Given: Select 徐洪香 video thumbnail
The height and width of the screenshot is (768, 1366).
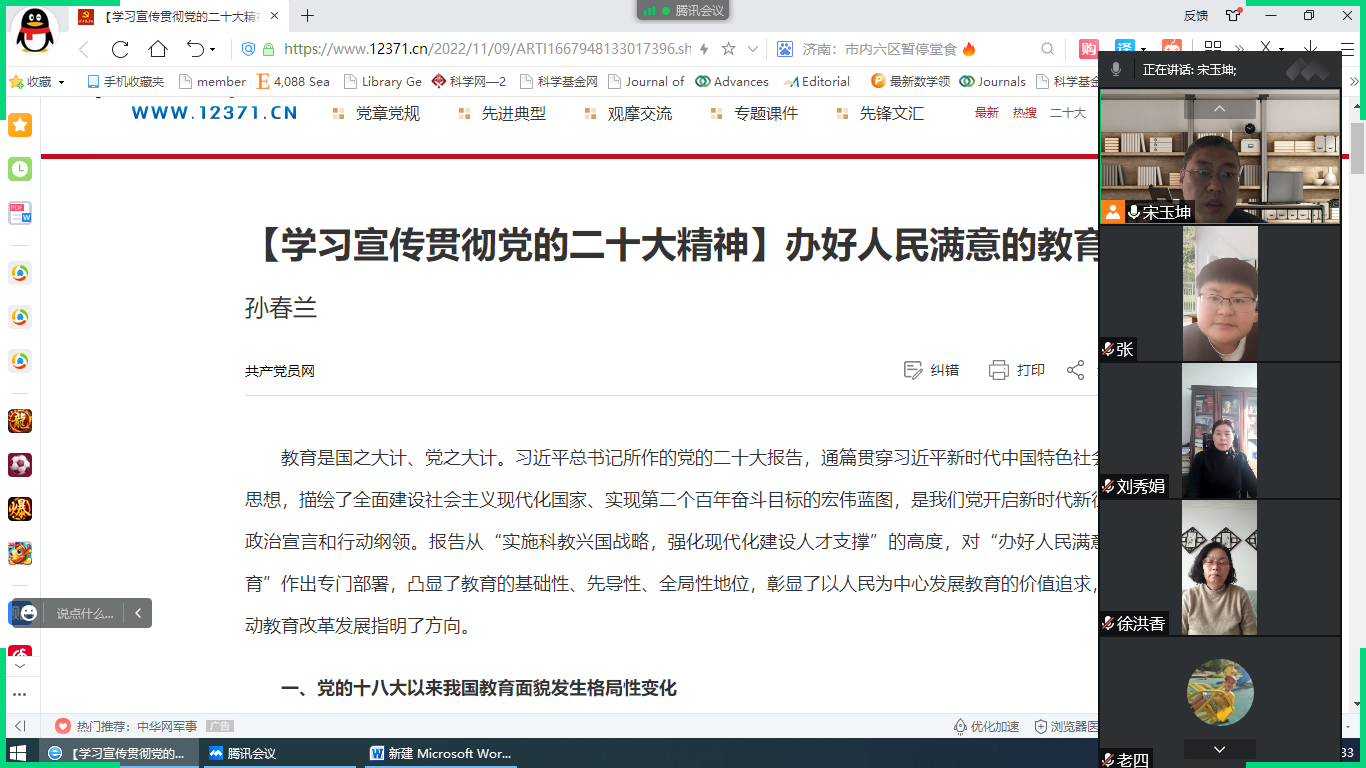Looking at the screenshot, I should [x=1220, y=567].
